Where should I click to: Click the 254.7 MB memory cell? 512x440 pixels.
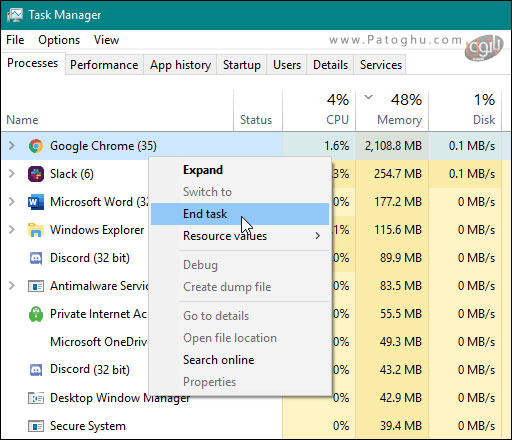pyautogui.click(x=392, y=174)
